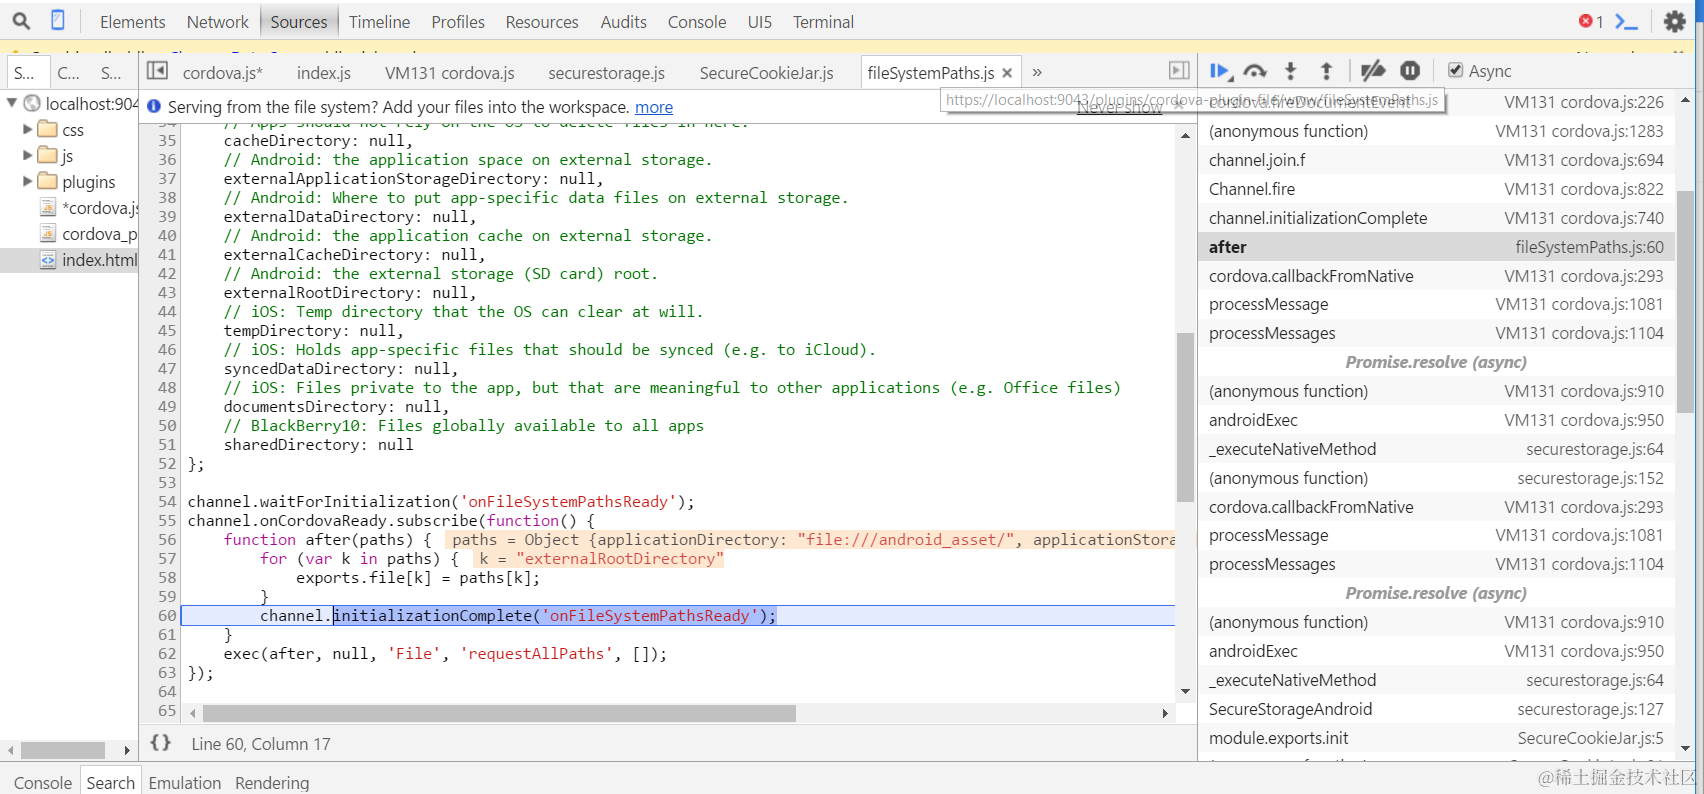Open the modified cordova.js file in tree
The image size is (1704, 794).
[99, 208]
